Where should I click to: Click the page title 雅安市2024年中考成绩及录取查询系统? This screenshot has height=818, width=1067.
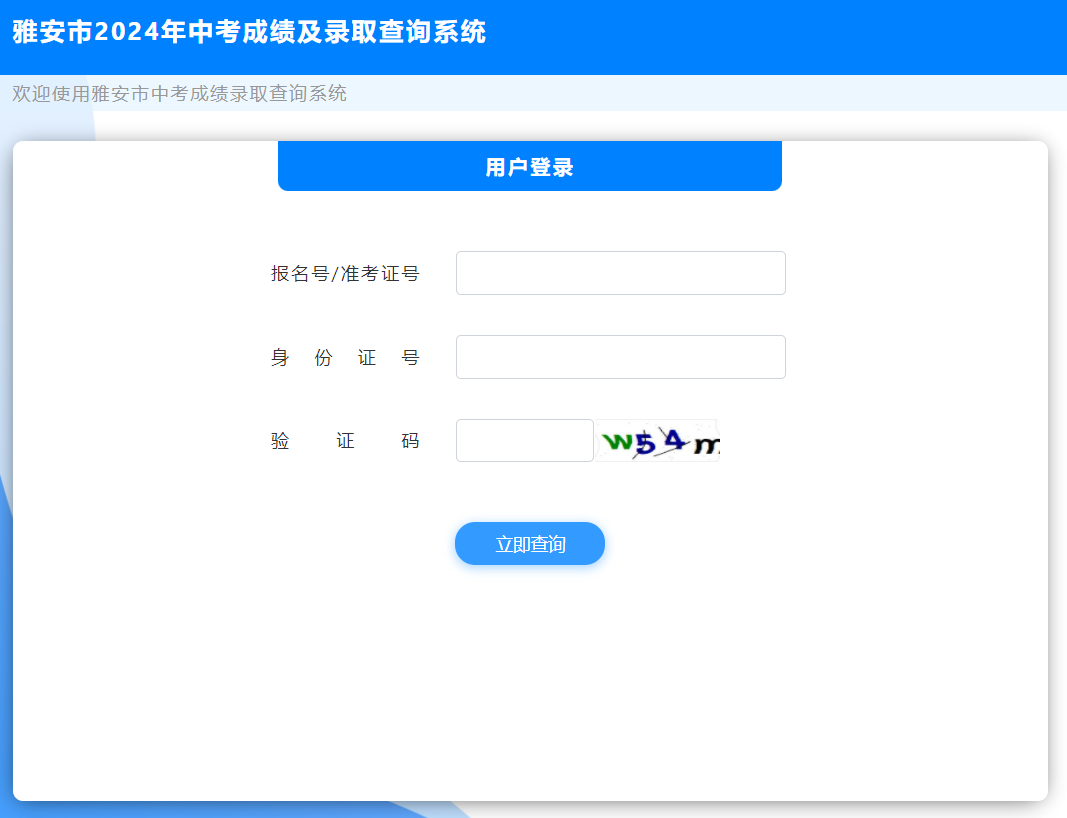[x=248, y=33]
